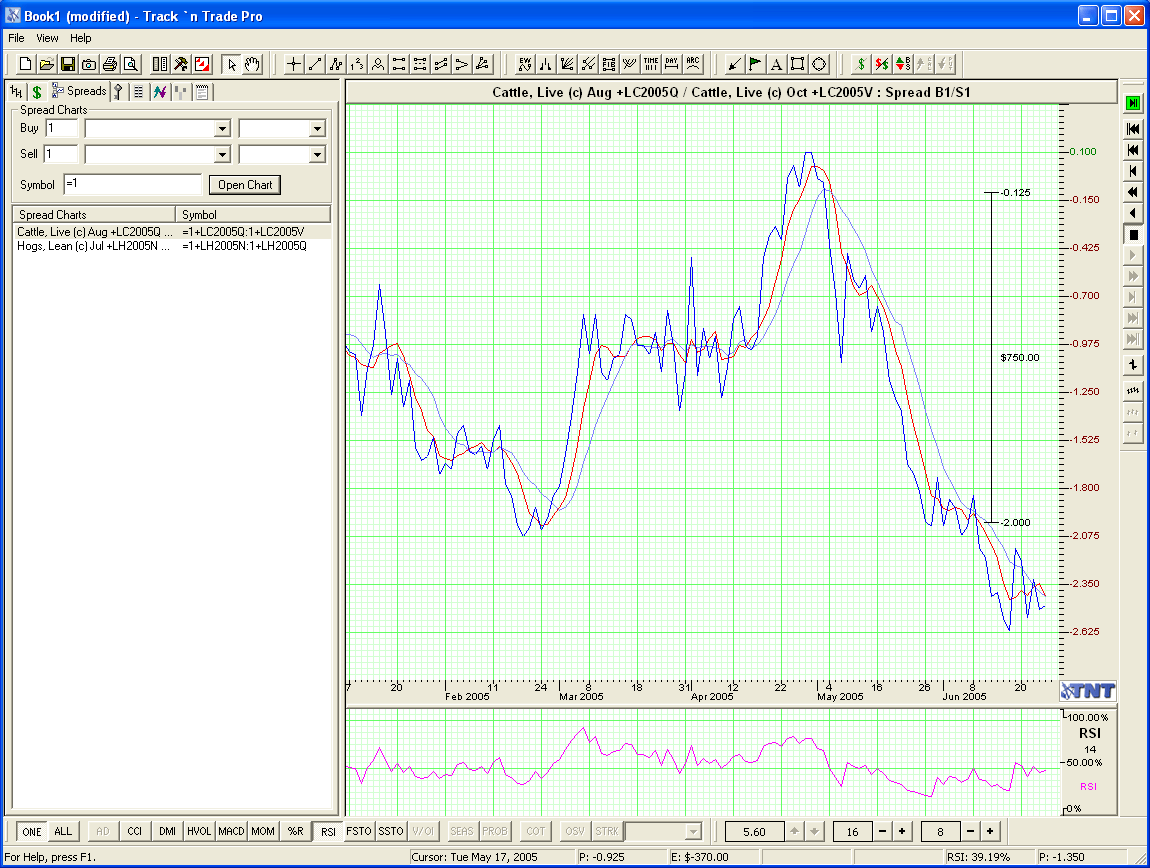Choose the Fibonacci (FIB) tool
Image resolution: width=1150 pixels, height=868 pixels.
click(609, 64)
